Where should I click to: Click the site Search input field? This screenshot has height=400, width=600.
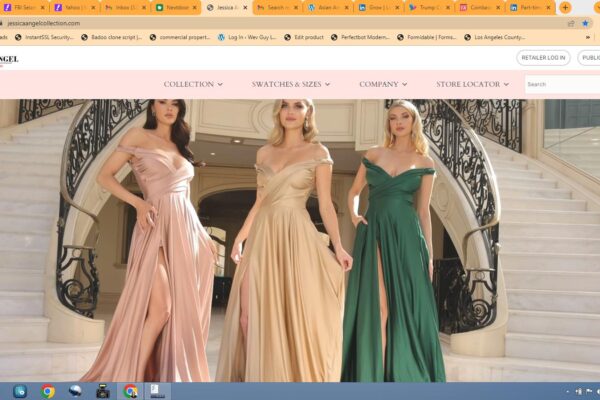pyautogui.click(x=561, y=84)
